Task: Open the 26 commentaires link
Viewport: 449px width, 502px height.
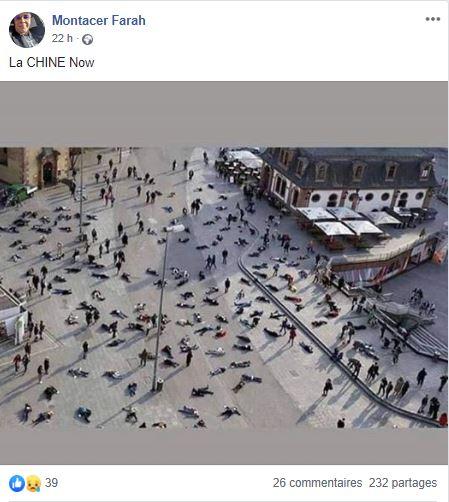Action: [317, 483]
